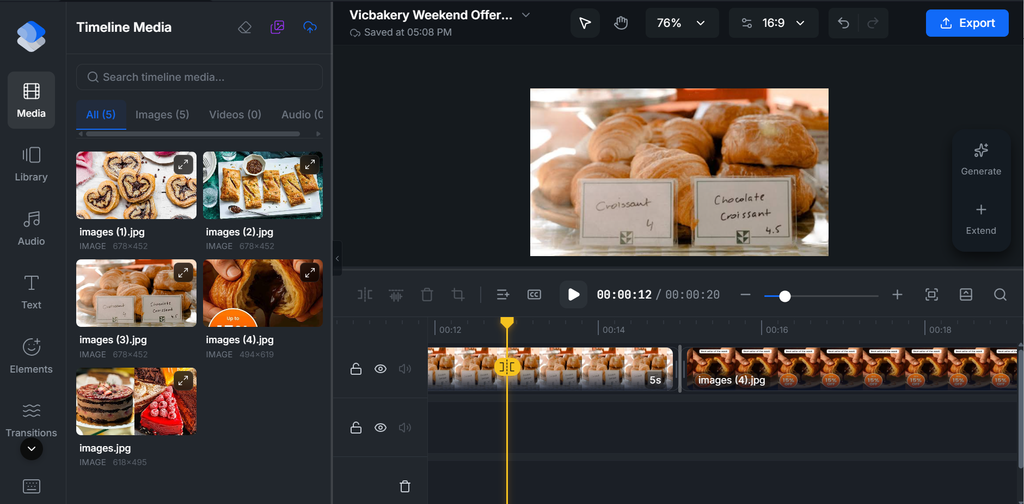Undo the last action
Viewport: 1024px width, 504px height.
(x=843, y=23)
